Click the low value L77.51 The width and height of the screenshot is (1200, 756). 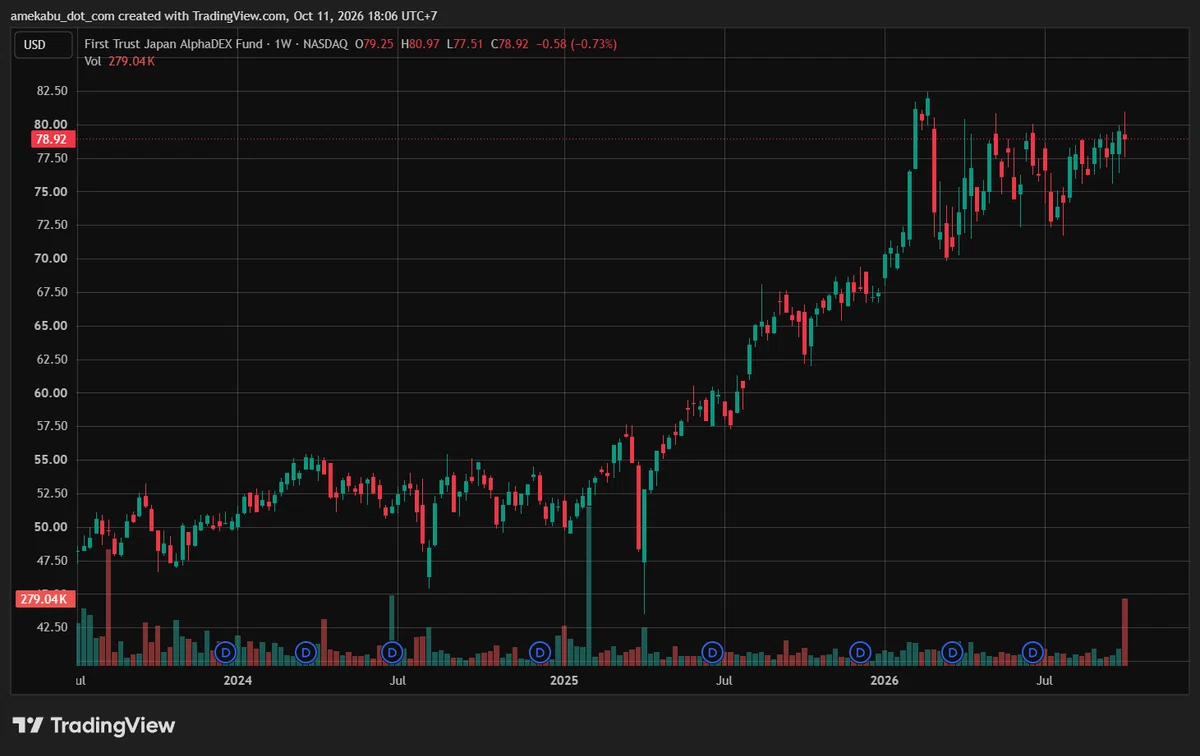(x=464, y=44)
